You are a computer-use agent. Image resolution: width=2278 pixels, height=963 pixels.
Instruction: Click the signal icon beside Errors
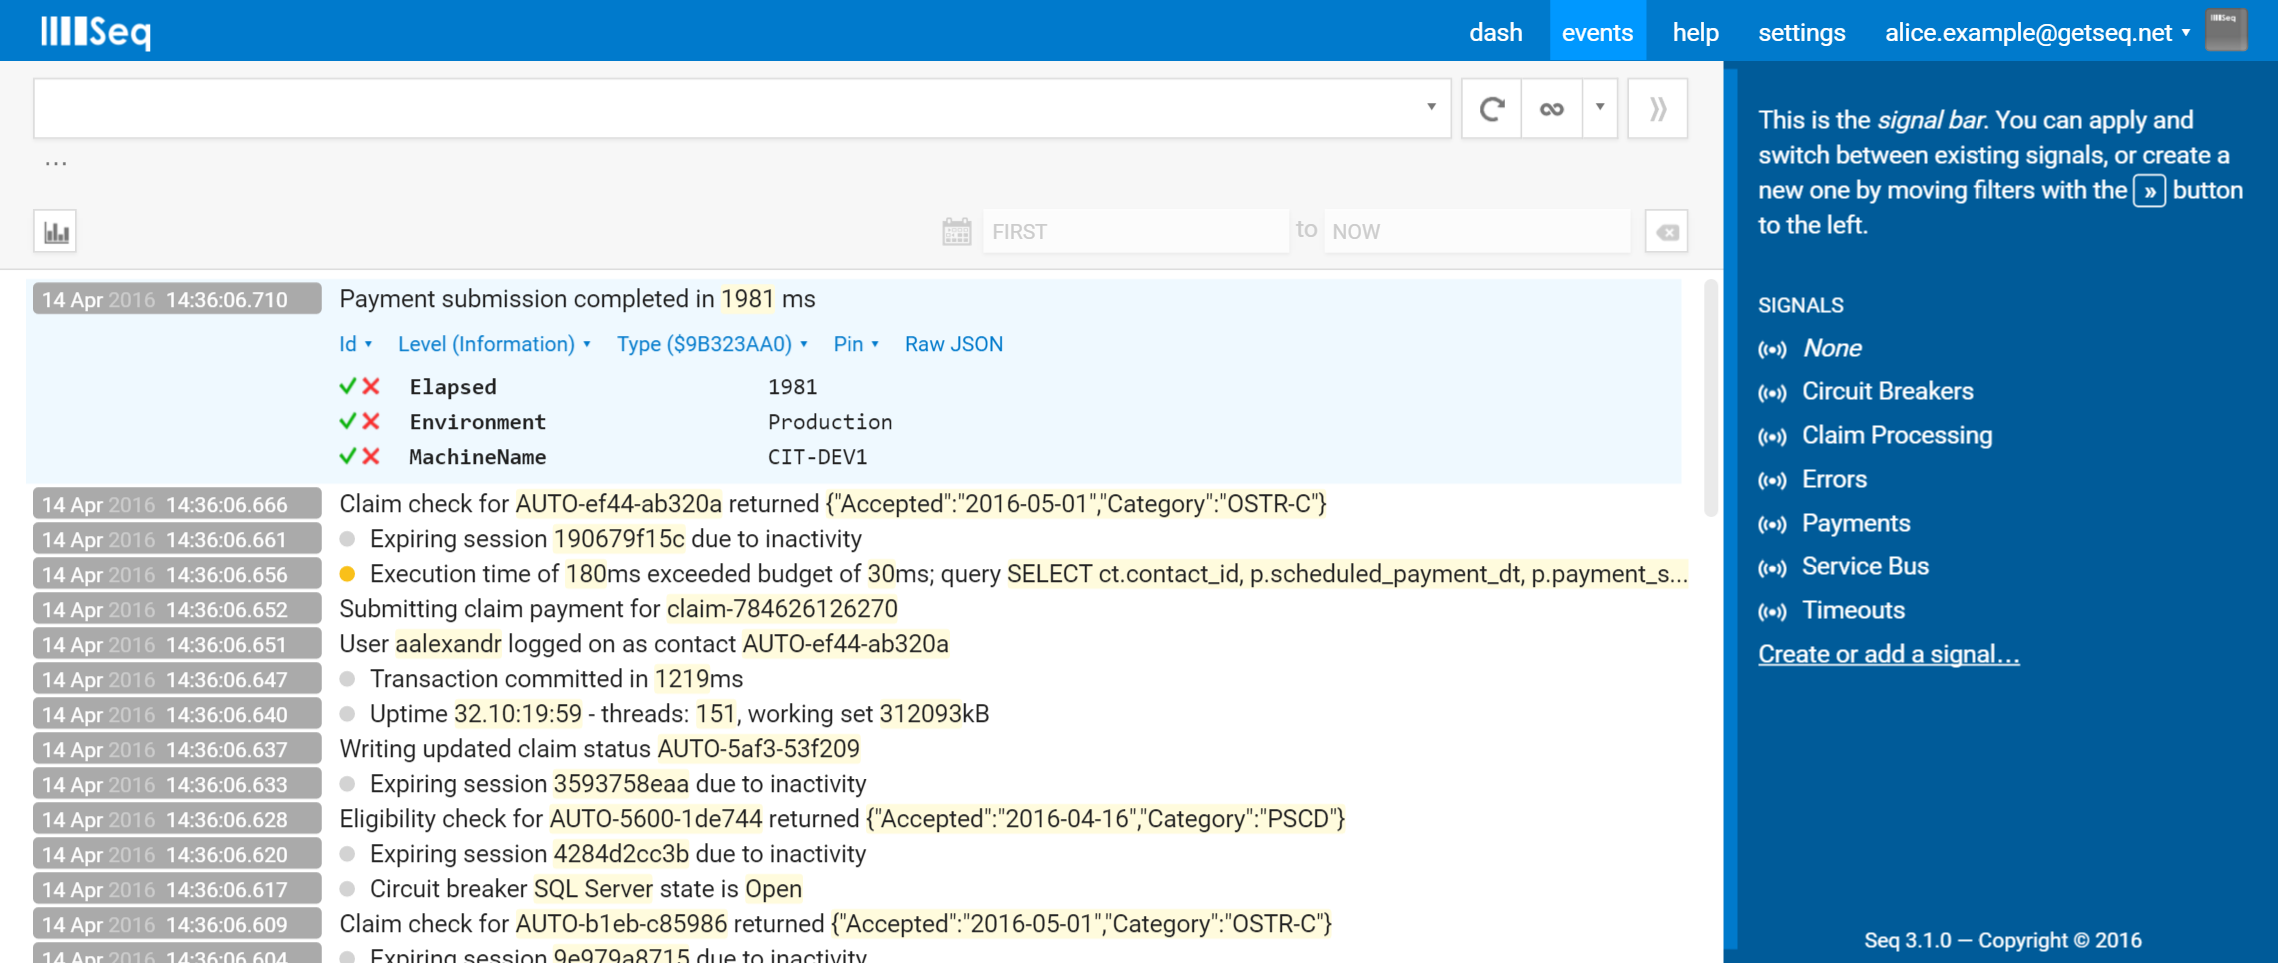point(1772,481)
